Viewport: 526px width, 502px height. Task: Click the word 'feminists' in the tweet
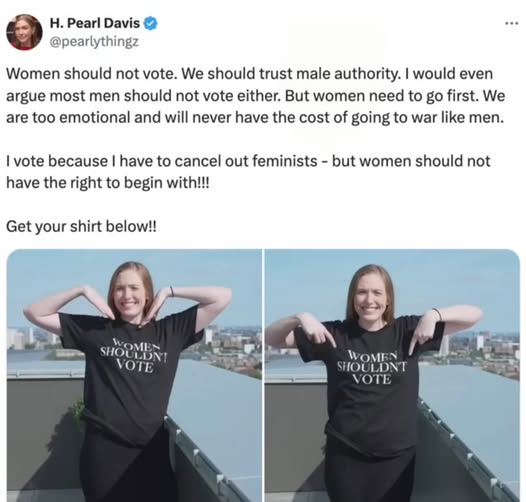click(284, 161)
